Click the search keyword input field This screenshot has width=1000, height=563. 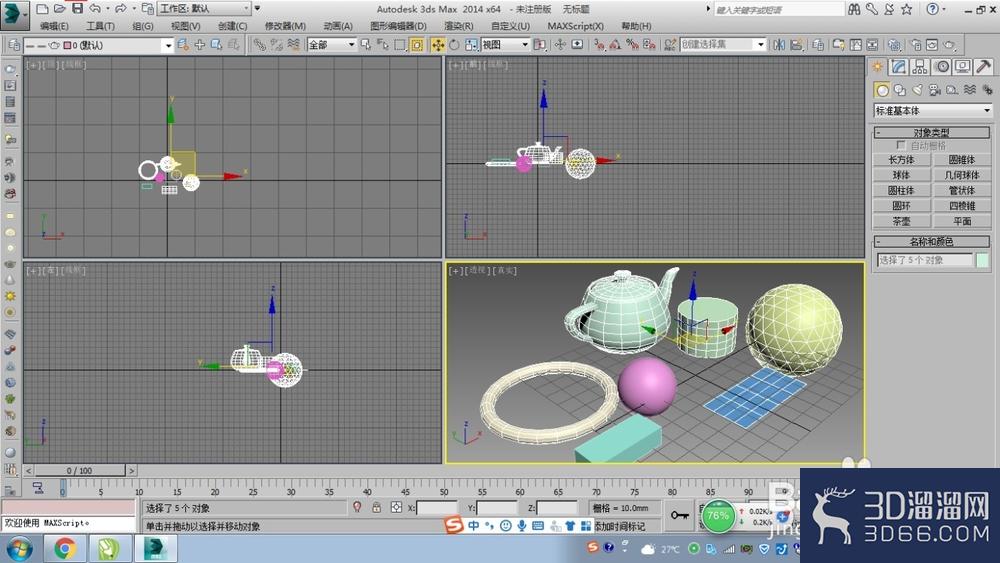pos(778,9)
